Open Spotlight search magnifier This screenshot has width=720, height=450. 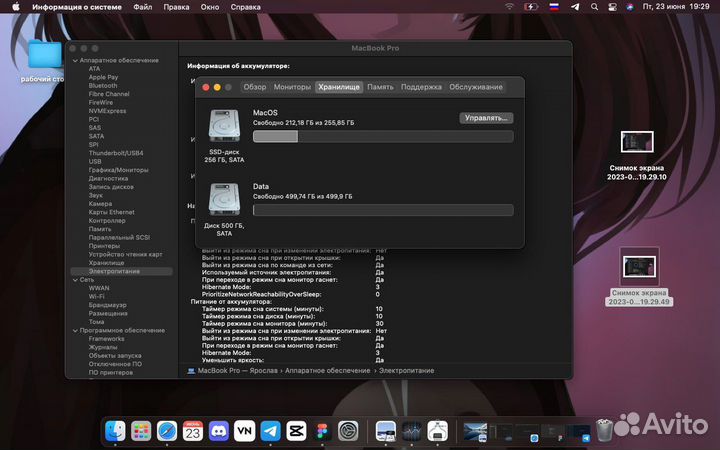pyautogui.click(x=594, y=7)
